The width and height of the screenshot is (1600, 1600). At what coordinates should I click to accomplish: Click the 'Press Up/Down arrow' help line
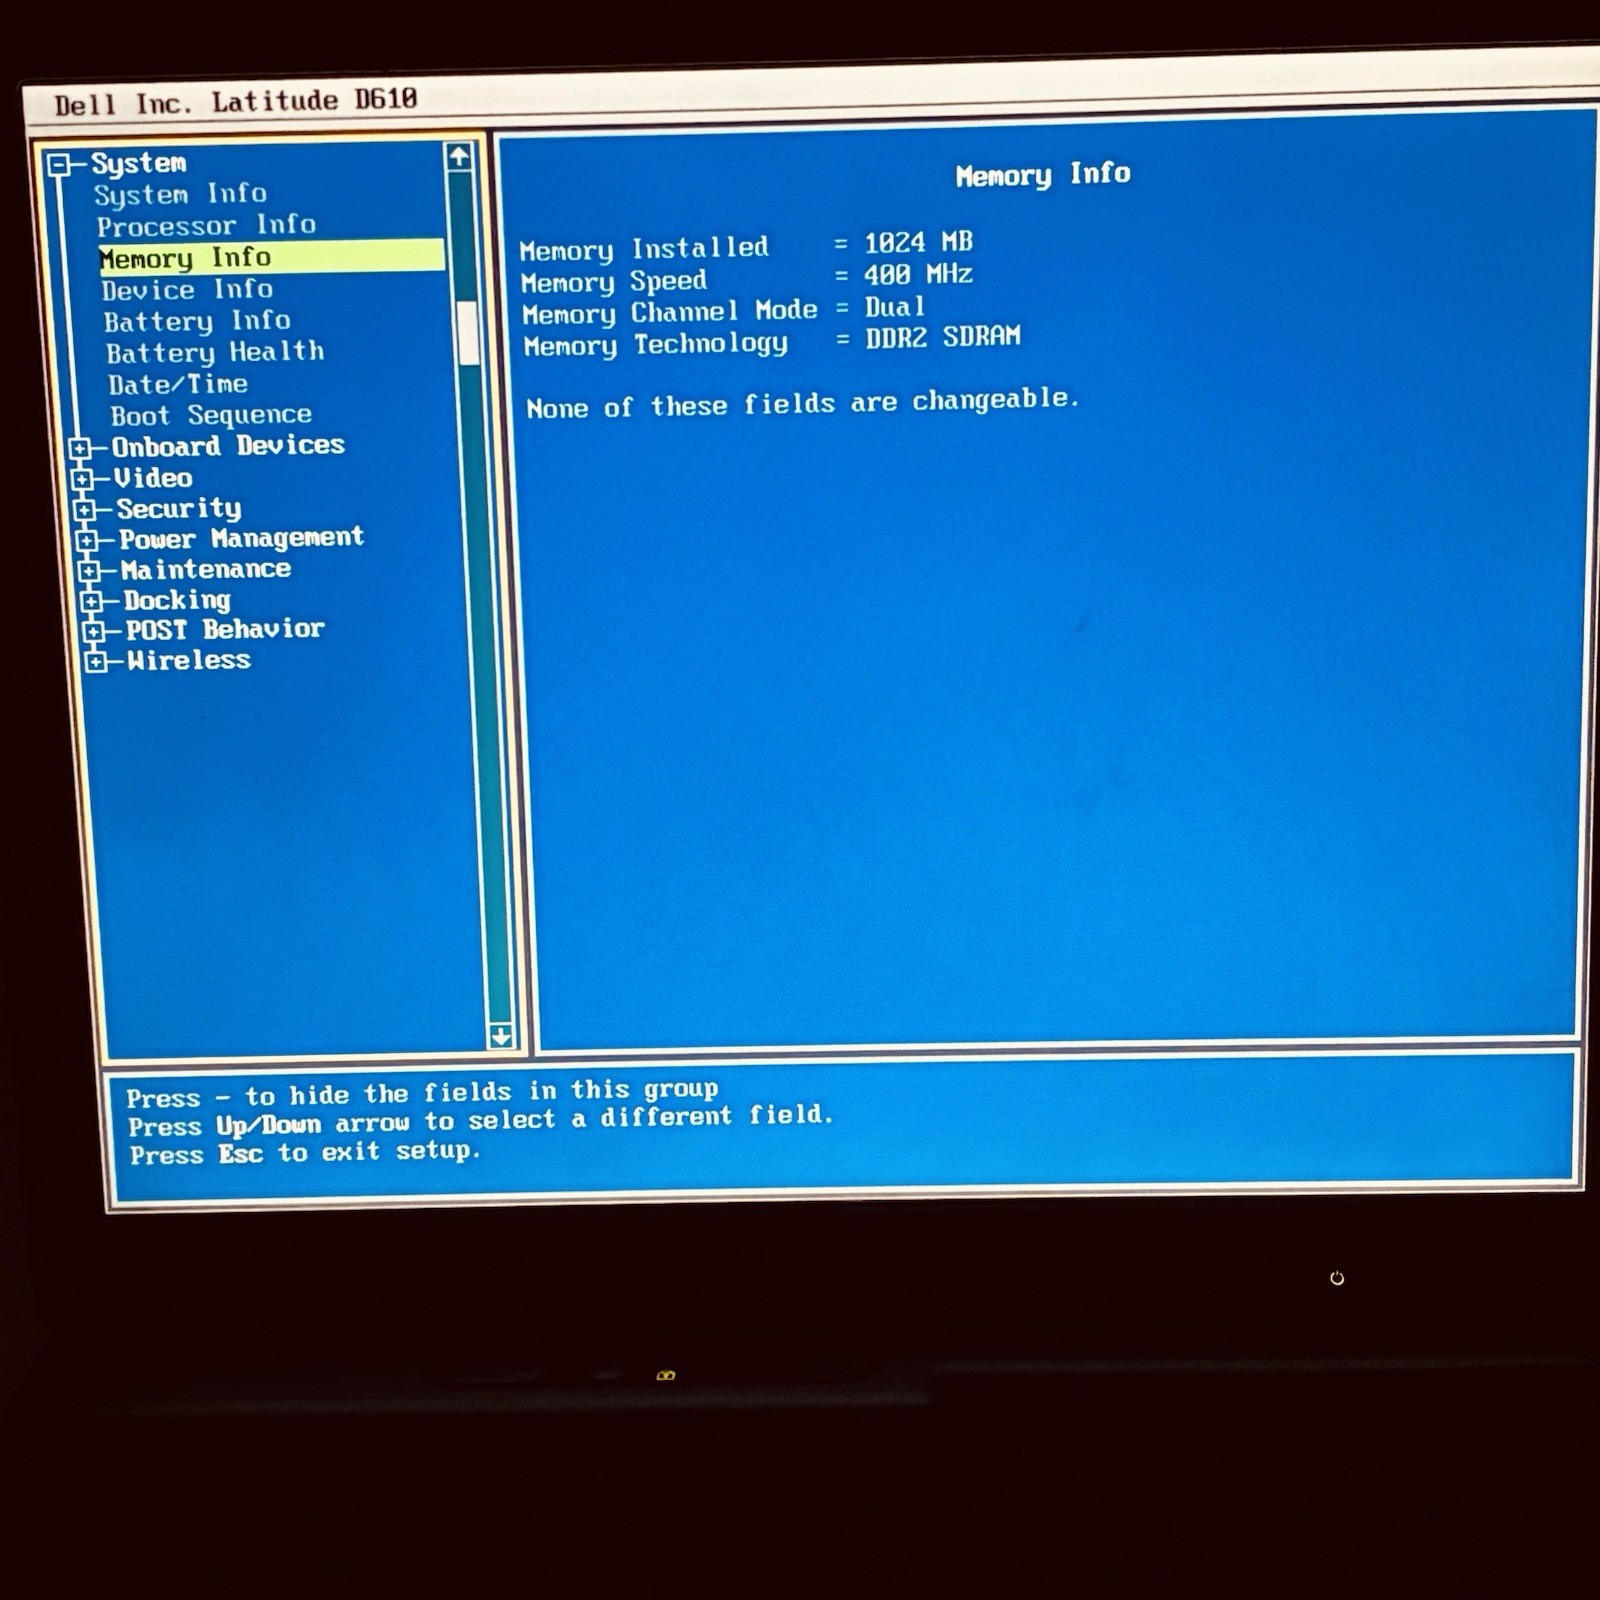coord(480,1121)
